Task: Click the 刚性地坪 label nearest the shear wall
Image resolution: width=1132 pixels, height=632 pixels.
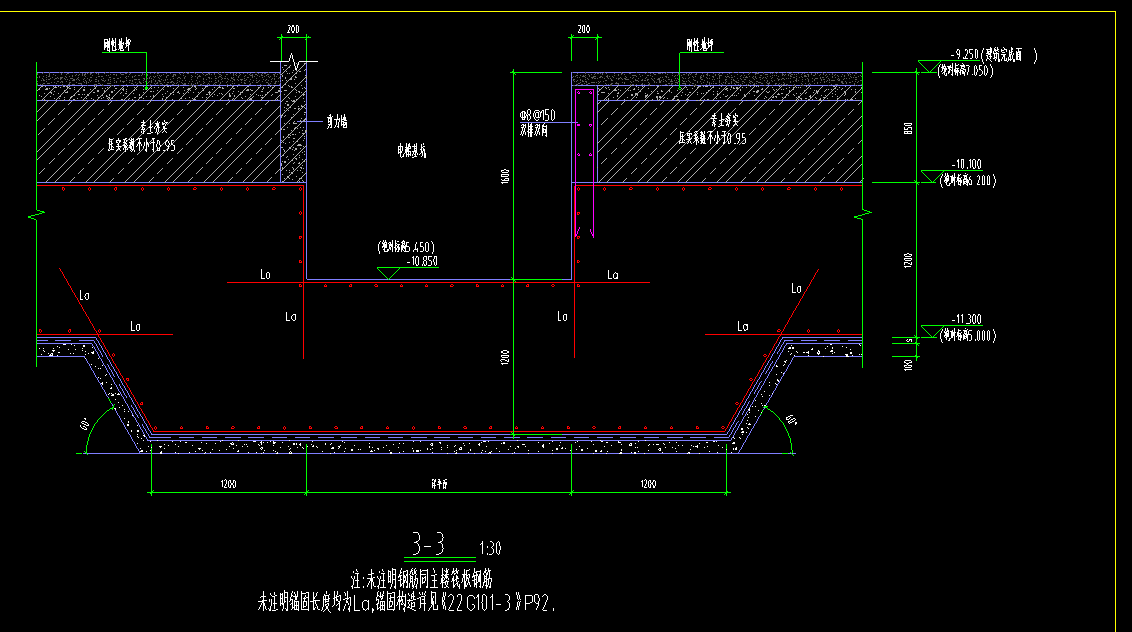Action: [x=117, y=45]
